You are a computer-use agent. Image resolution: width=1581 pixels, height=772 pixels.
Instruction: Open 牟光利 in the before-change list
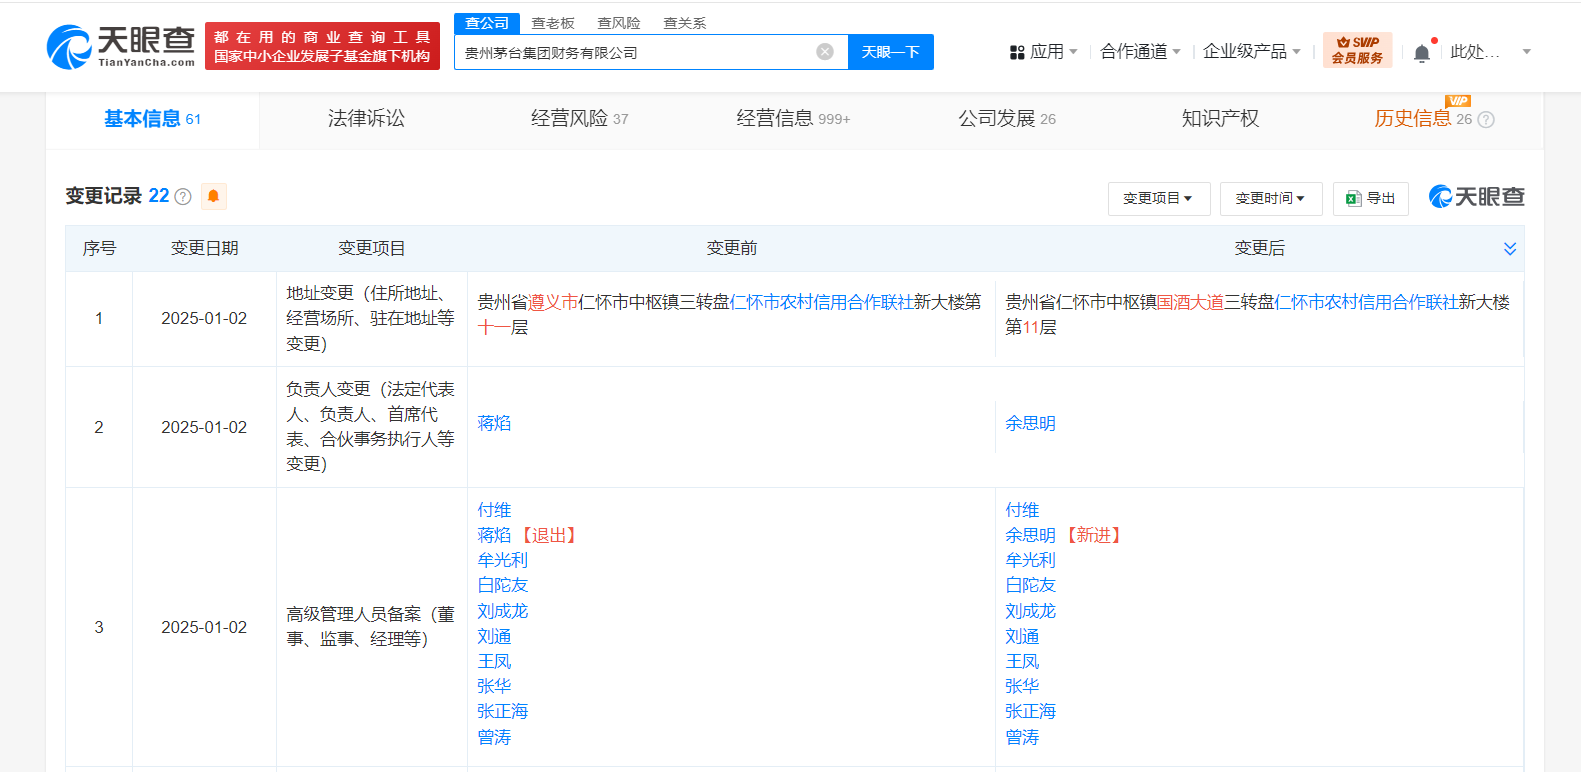coord(502,561)
